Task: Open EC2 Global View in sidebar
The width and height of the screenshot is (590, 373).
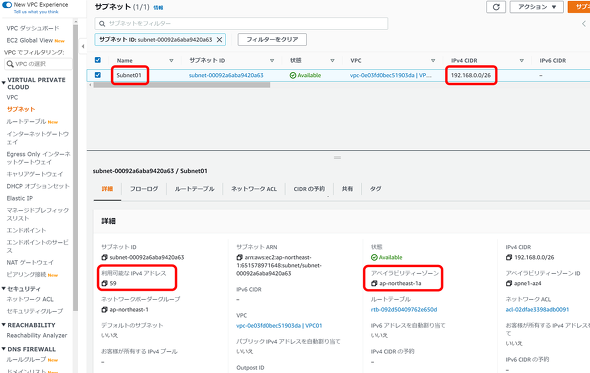Action: [30, 40]
